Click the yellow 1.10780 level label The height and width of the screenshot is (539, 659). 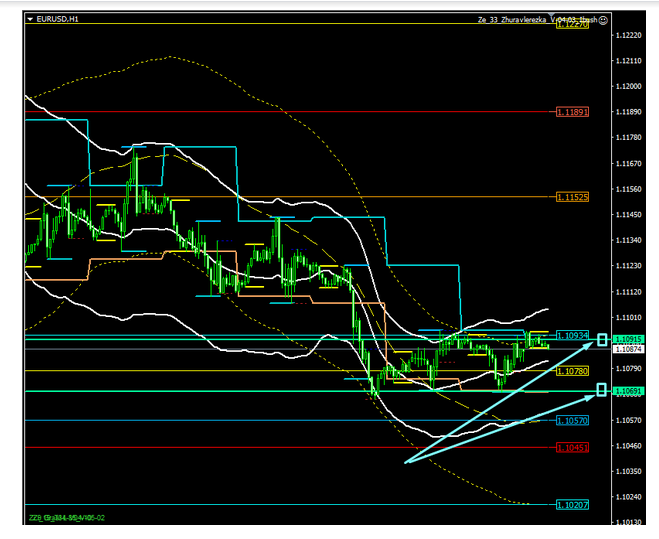pyautogui.click(x=572, y=371)
